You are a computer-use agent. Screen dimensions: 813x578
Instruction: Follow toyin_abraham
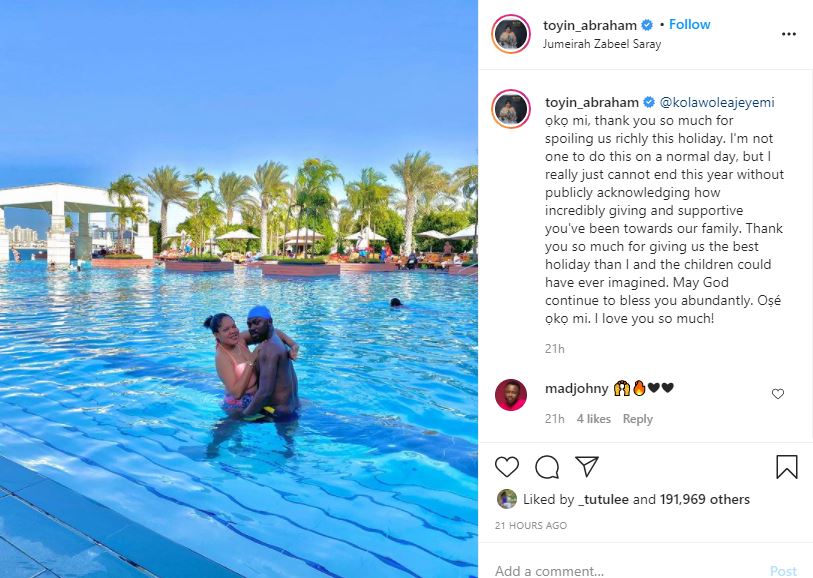click(689, 24)
